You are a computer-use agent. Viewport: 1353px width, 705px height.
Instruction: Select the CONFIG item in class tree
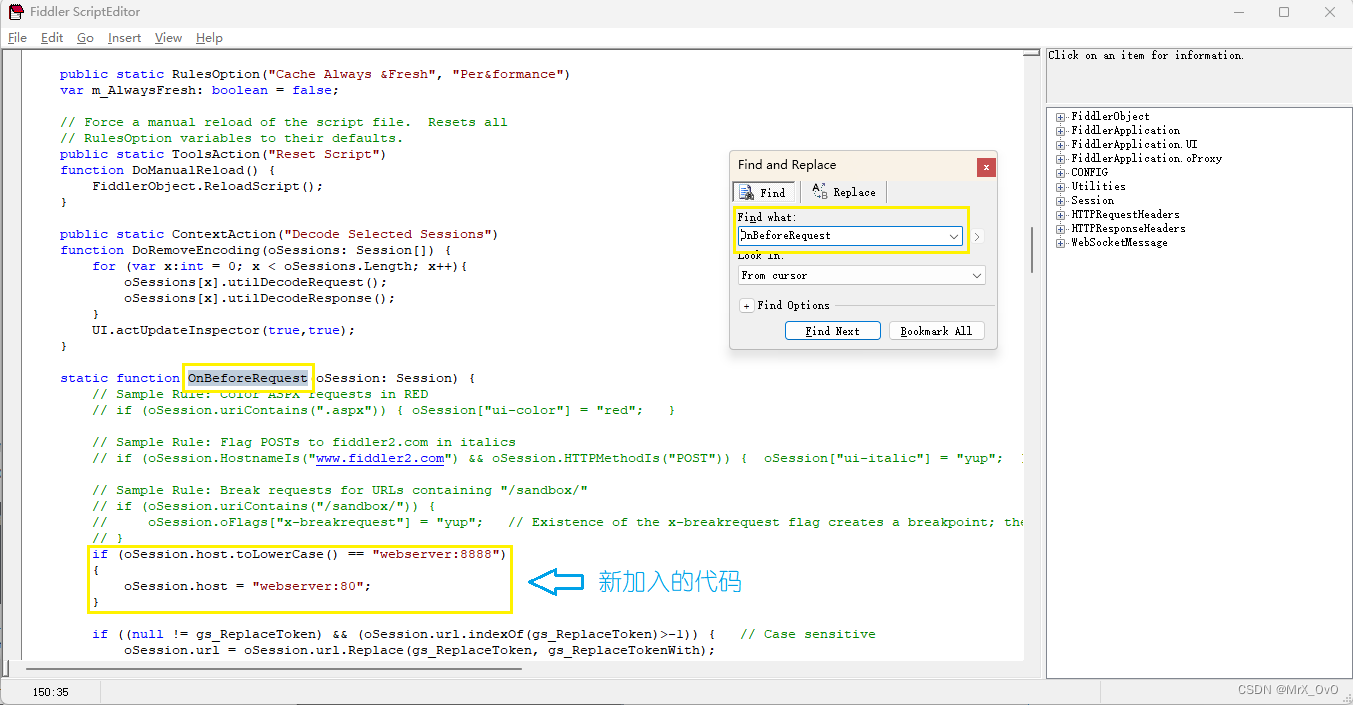click(1089, 173)
